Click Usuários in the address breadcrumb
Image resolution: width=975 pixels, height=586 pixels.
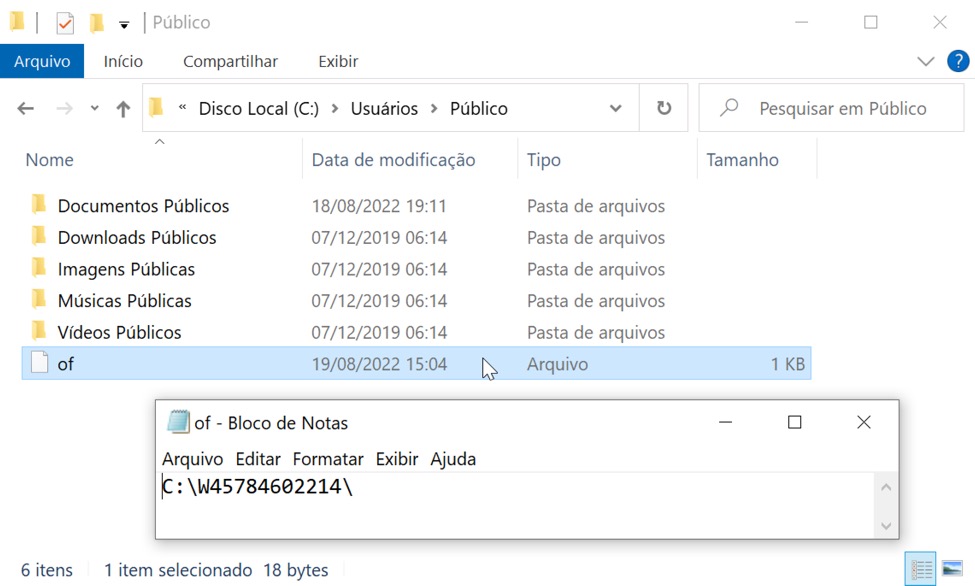(x=384, y=109)
